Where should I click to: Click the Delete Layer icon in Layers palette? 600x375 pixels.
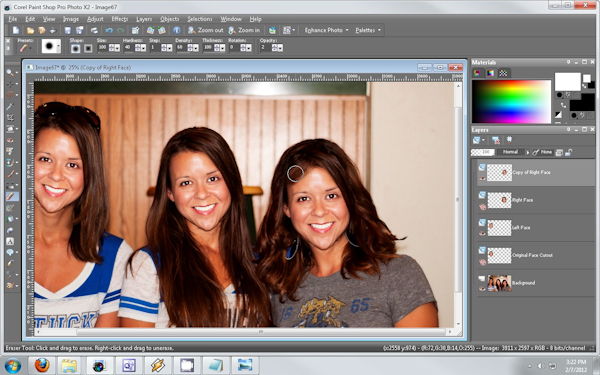(496, 140)
